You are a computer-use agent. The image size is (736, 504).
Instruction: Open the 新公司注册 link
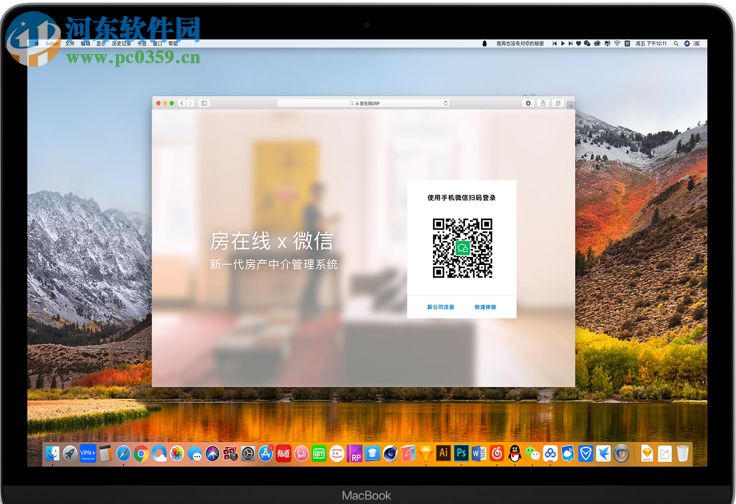pos(440,307)
